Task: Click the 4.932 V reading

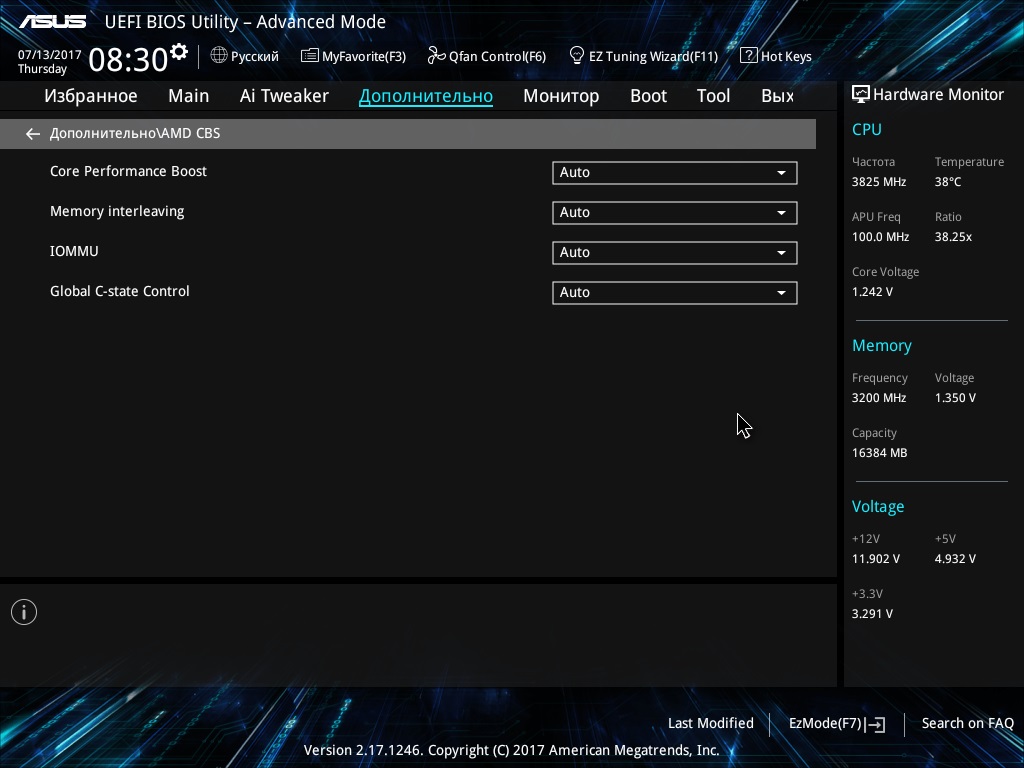Action: pyautogui.click(x=955, y=559)
